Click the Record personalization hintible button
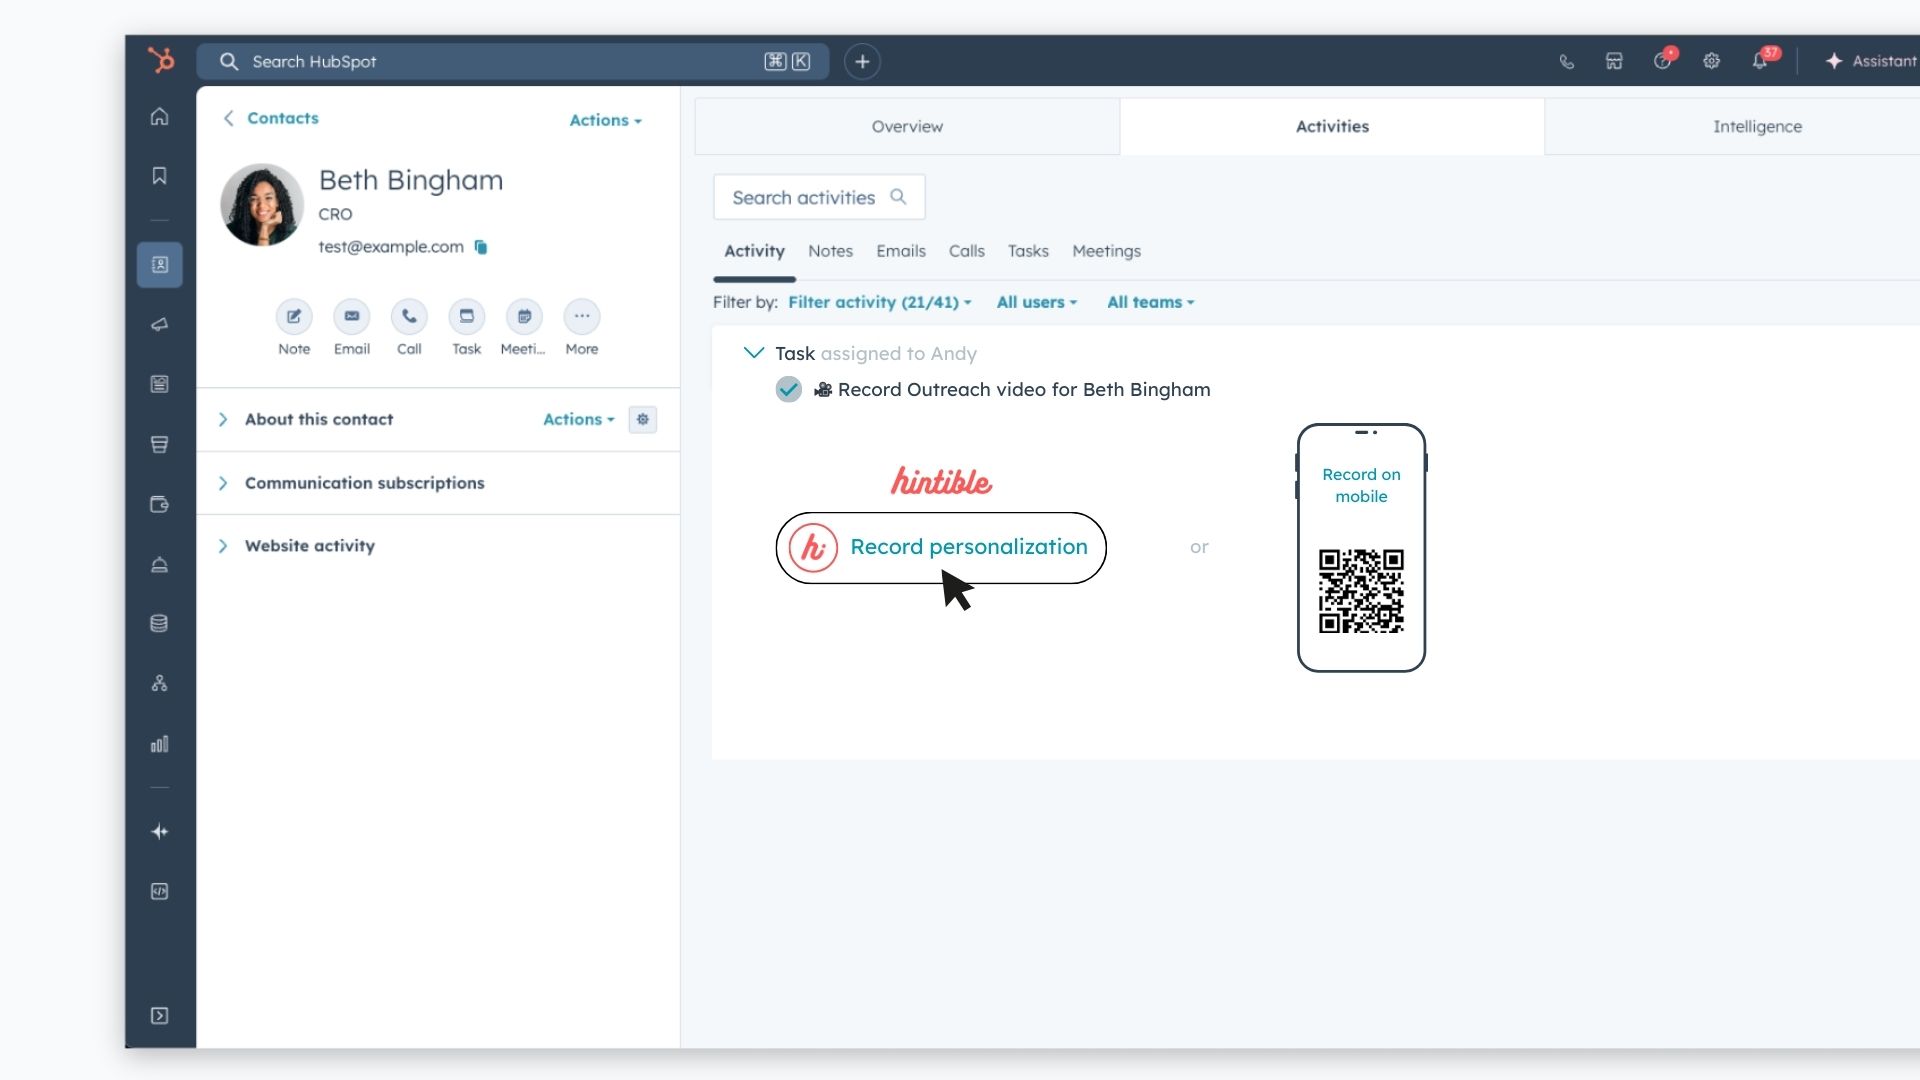1920x1080 pixels. [940, 547]
